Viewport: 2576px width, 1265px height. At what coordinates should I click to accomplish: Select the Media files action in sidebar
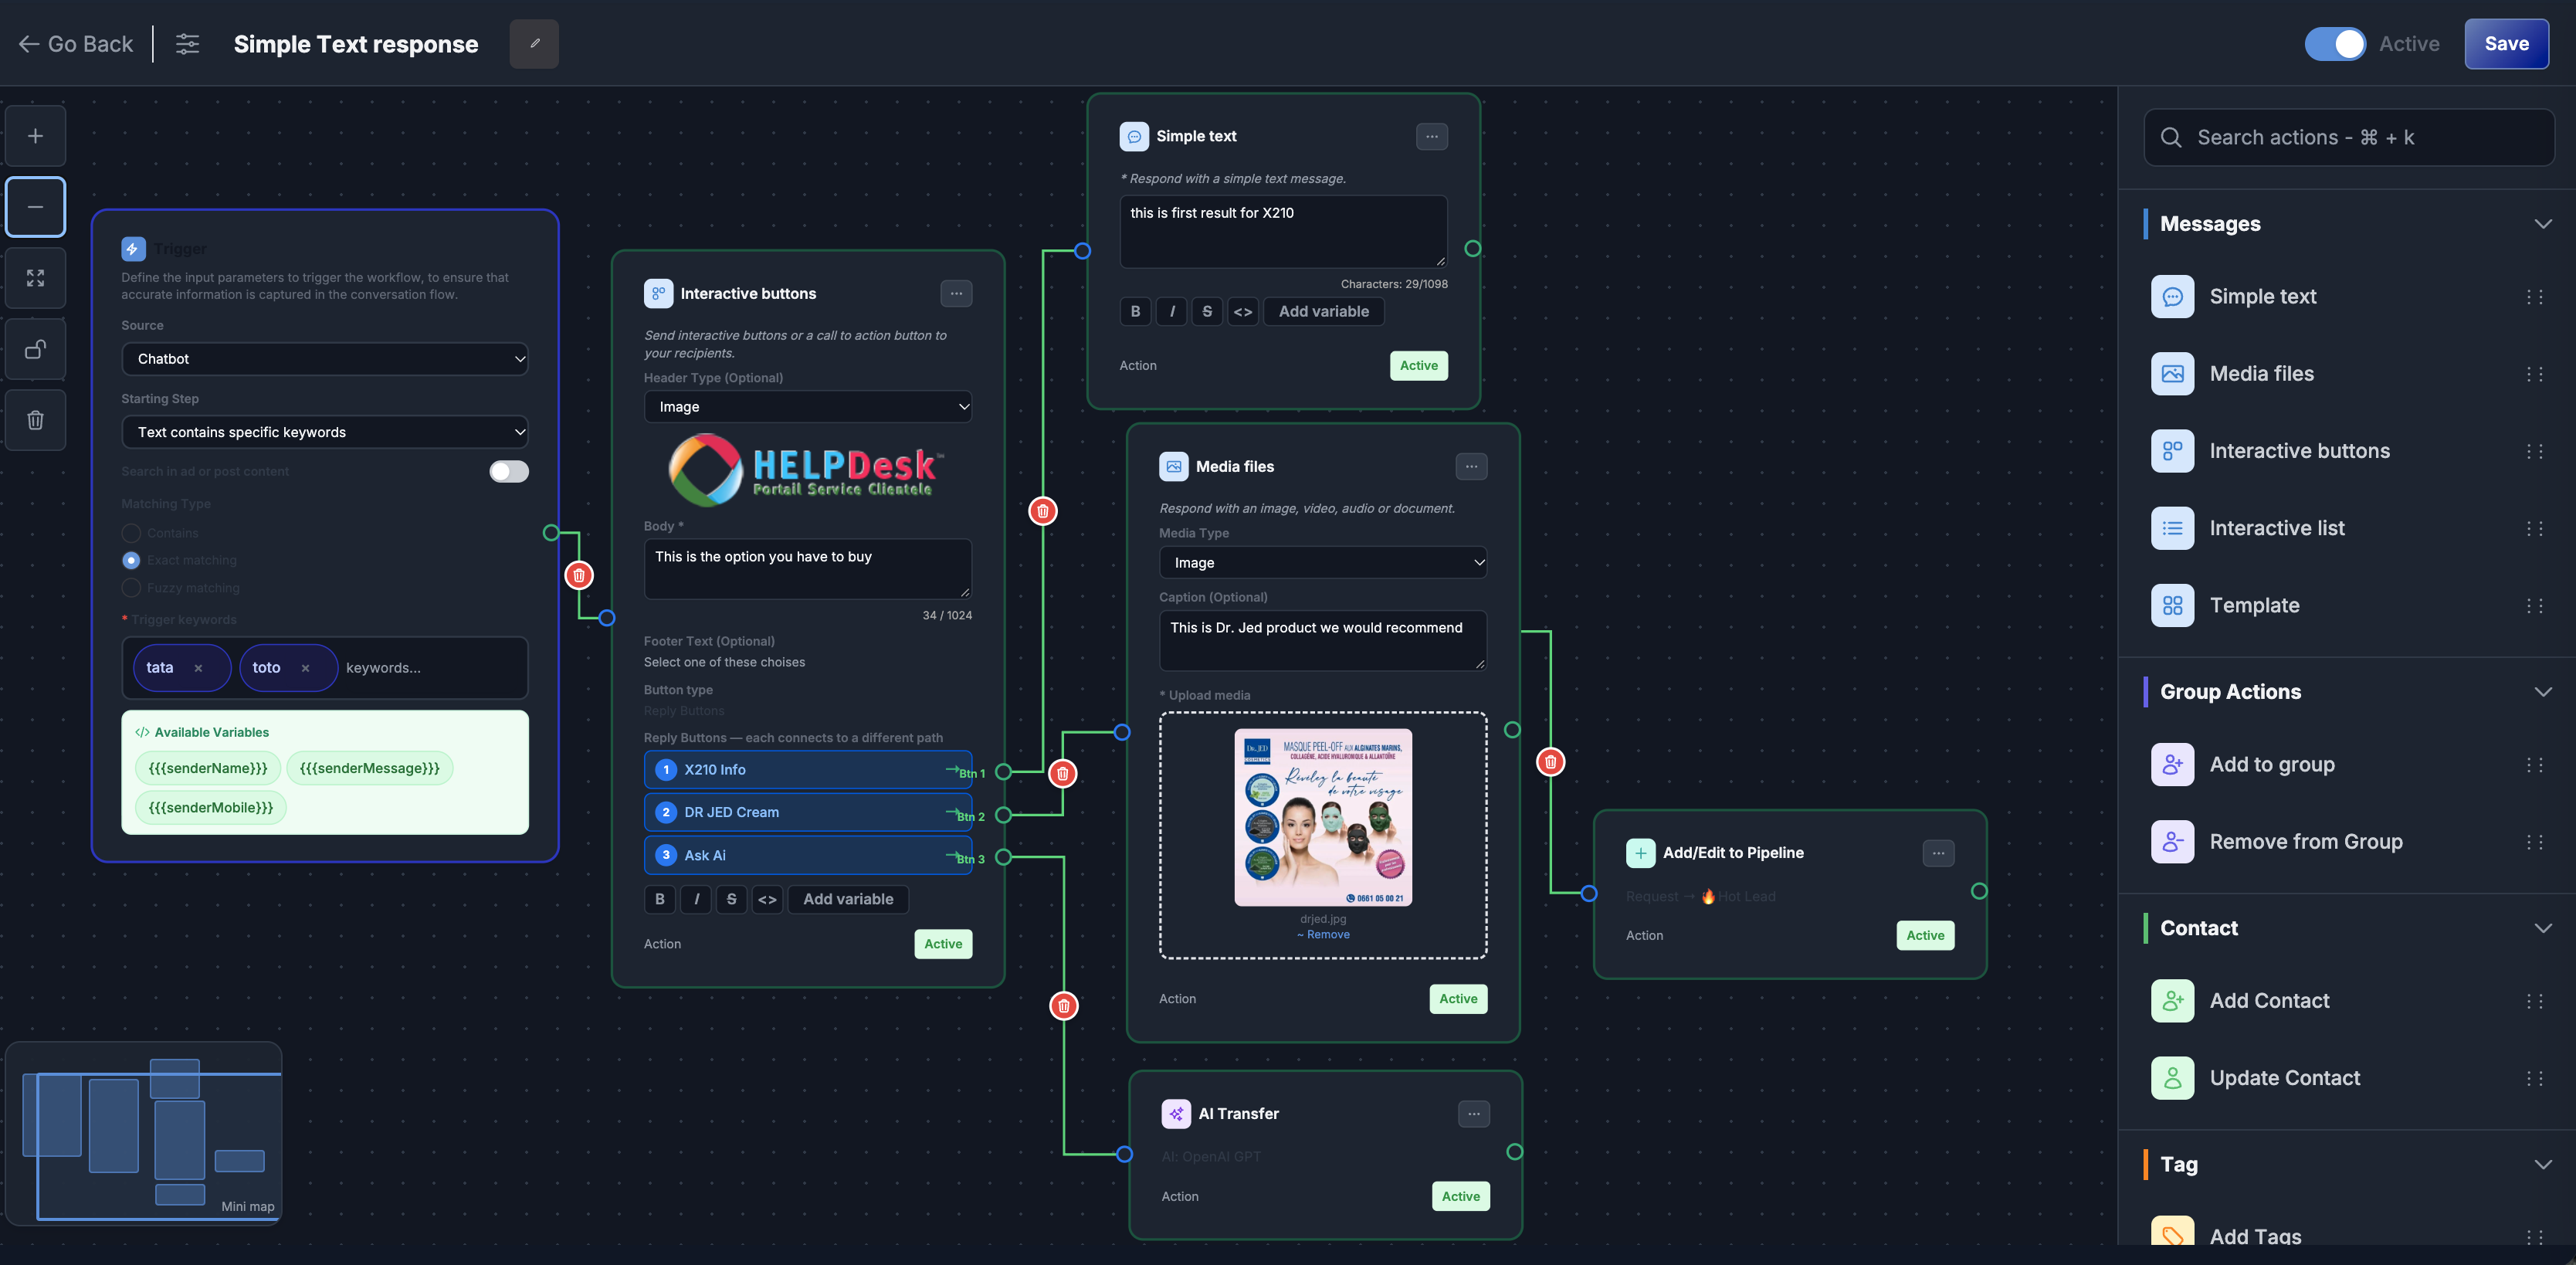(x=2347, y=374)
